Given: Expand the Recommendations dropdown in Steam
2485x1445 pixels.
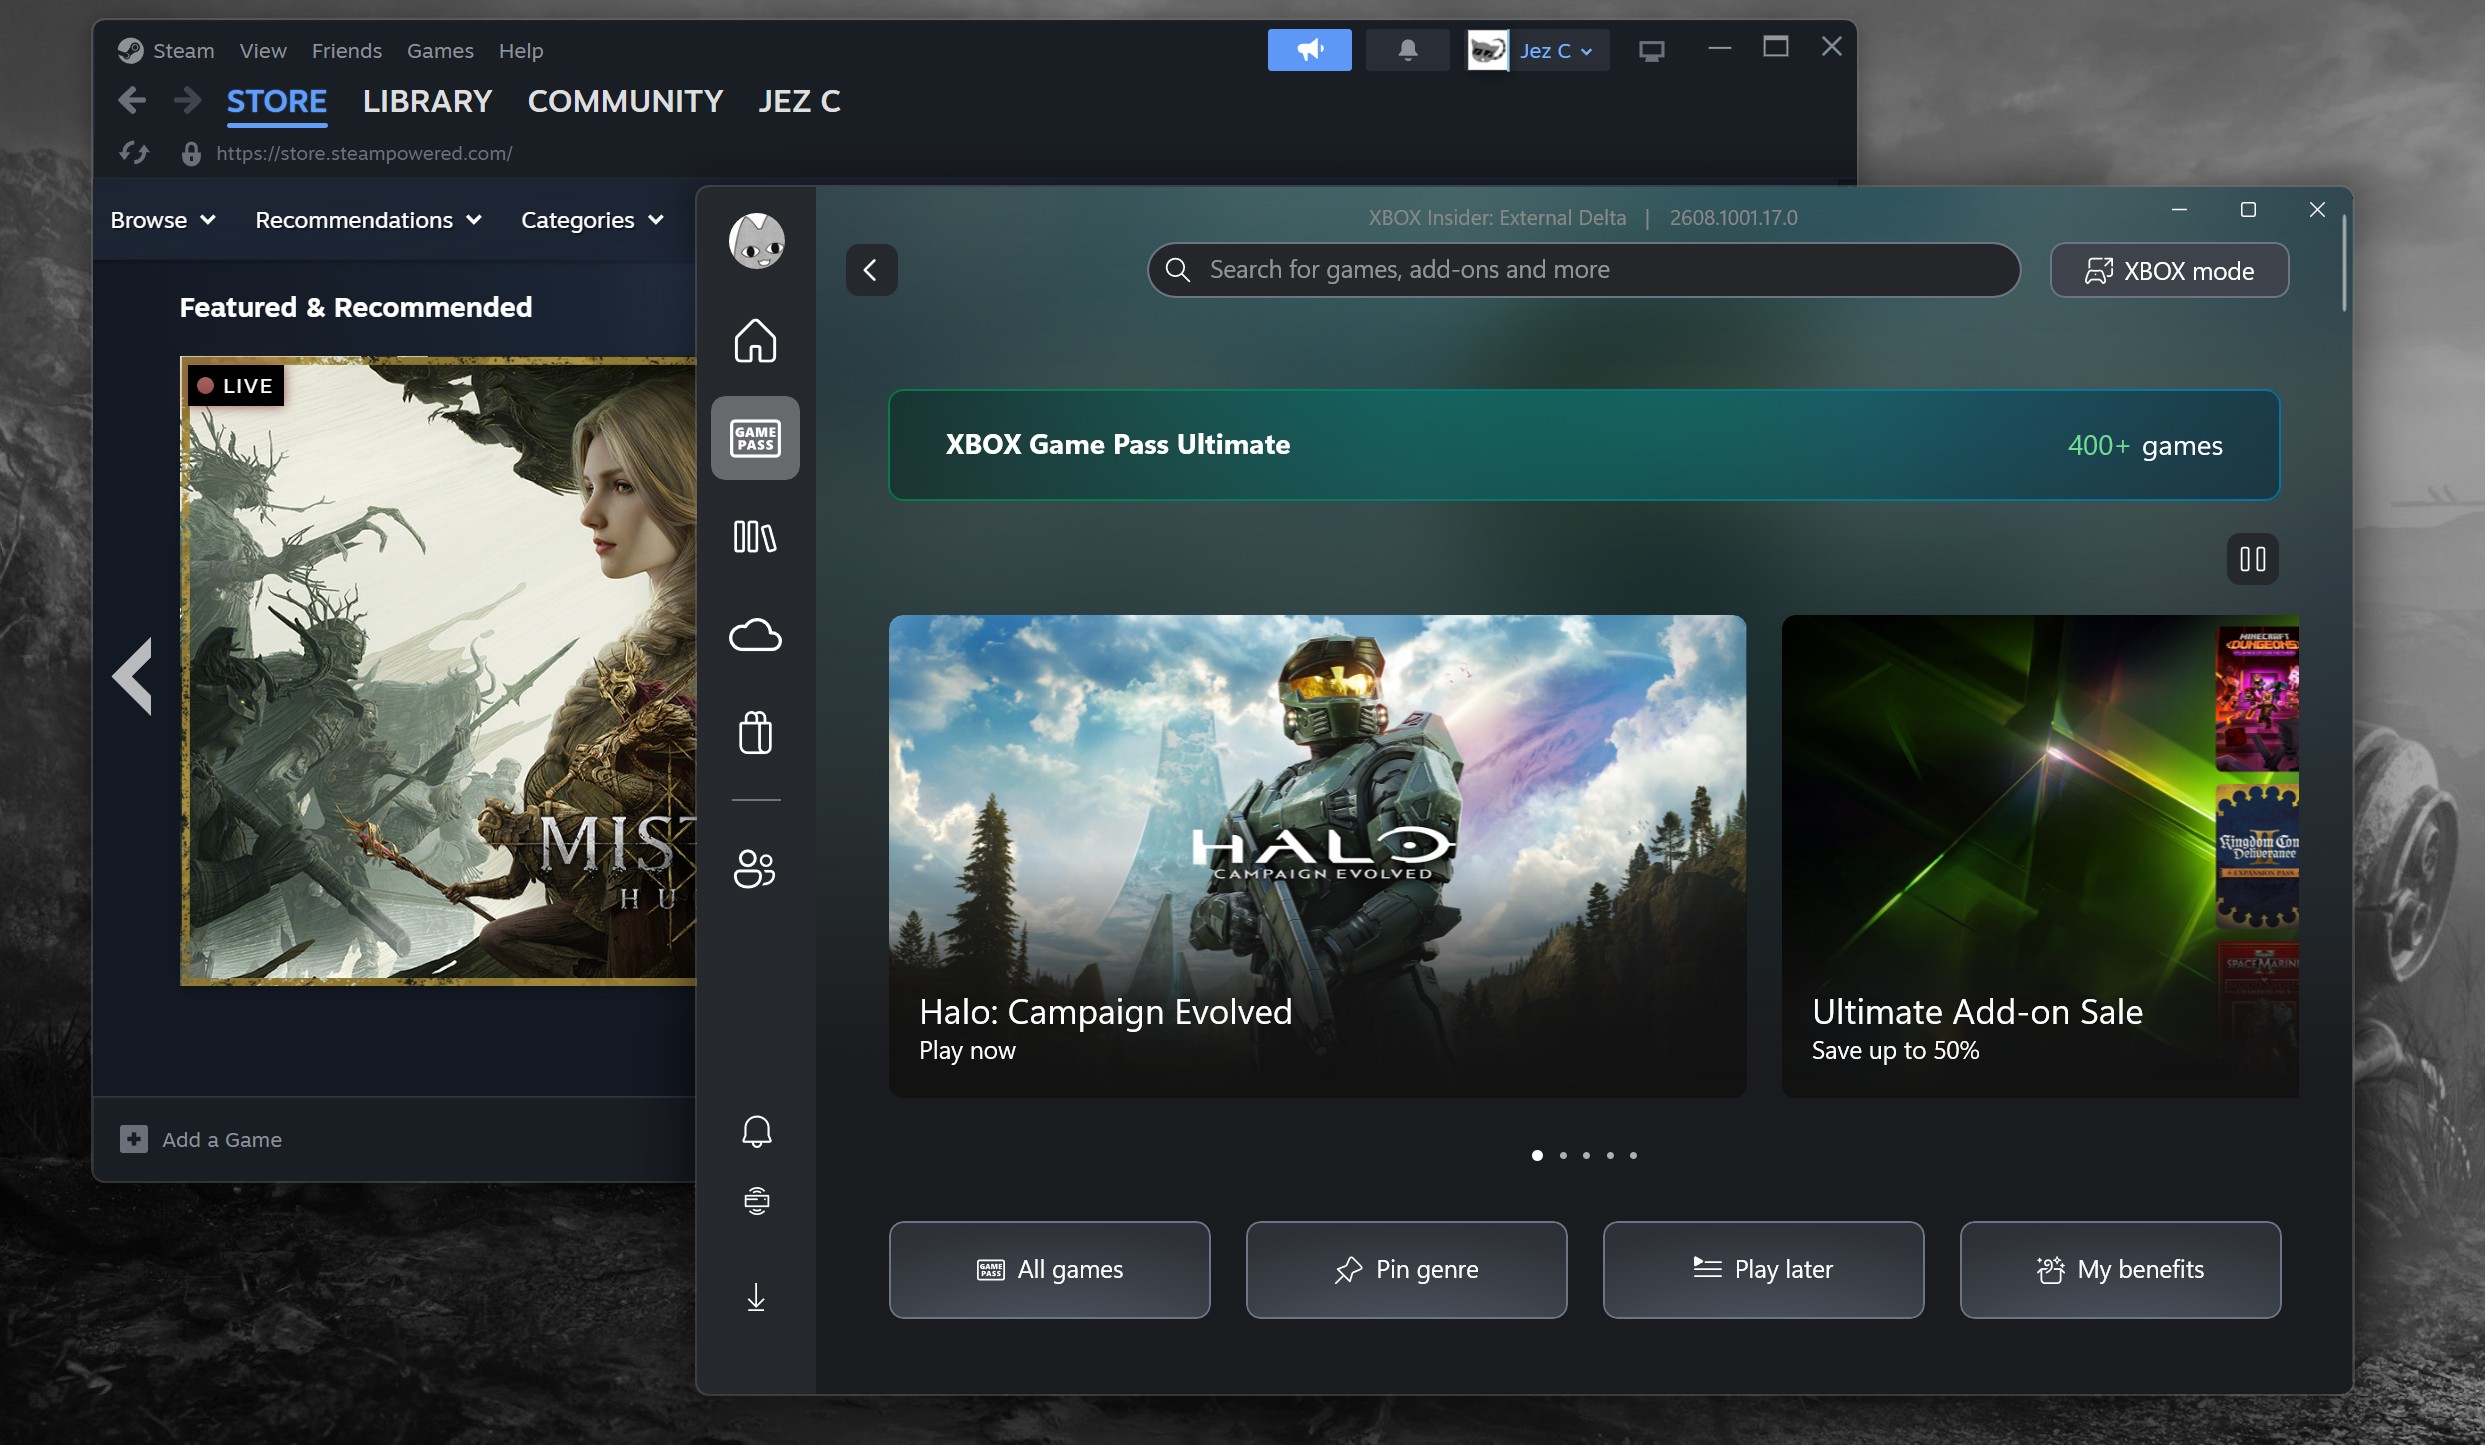Looking at the screenshot, I should pyautogui.click(x=369, y=220).
